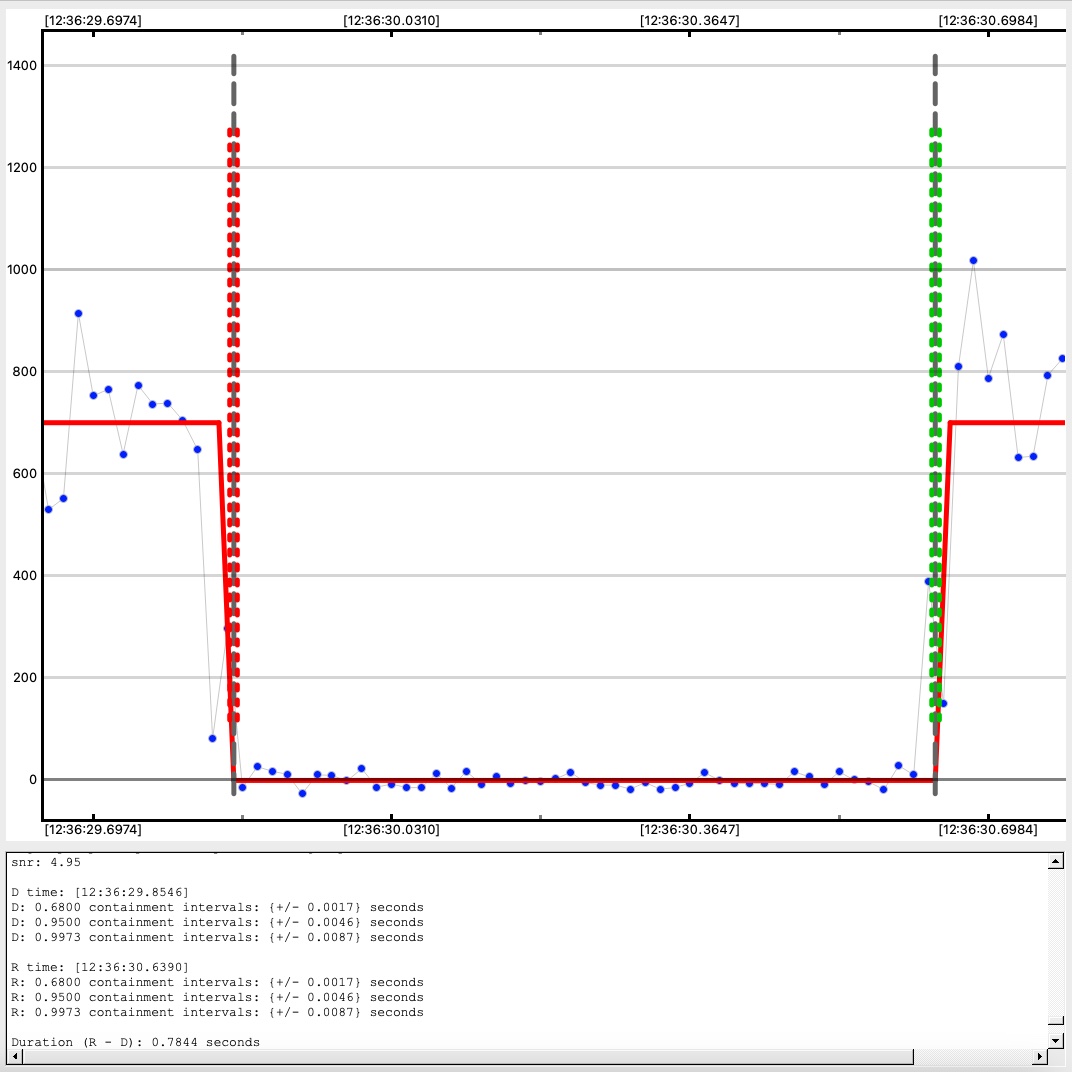
Task: Click the 'Duration (R - D): 0.7844 seconds' line
Action: point(135,1042)
